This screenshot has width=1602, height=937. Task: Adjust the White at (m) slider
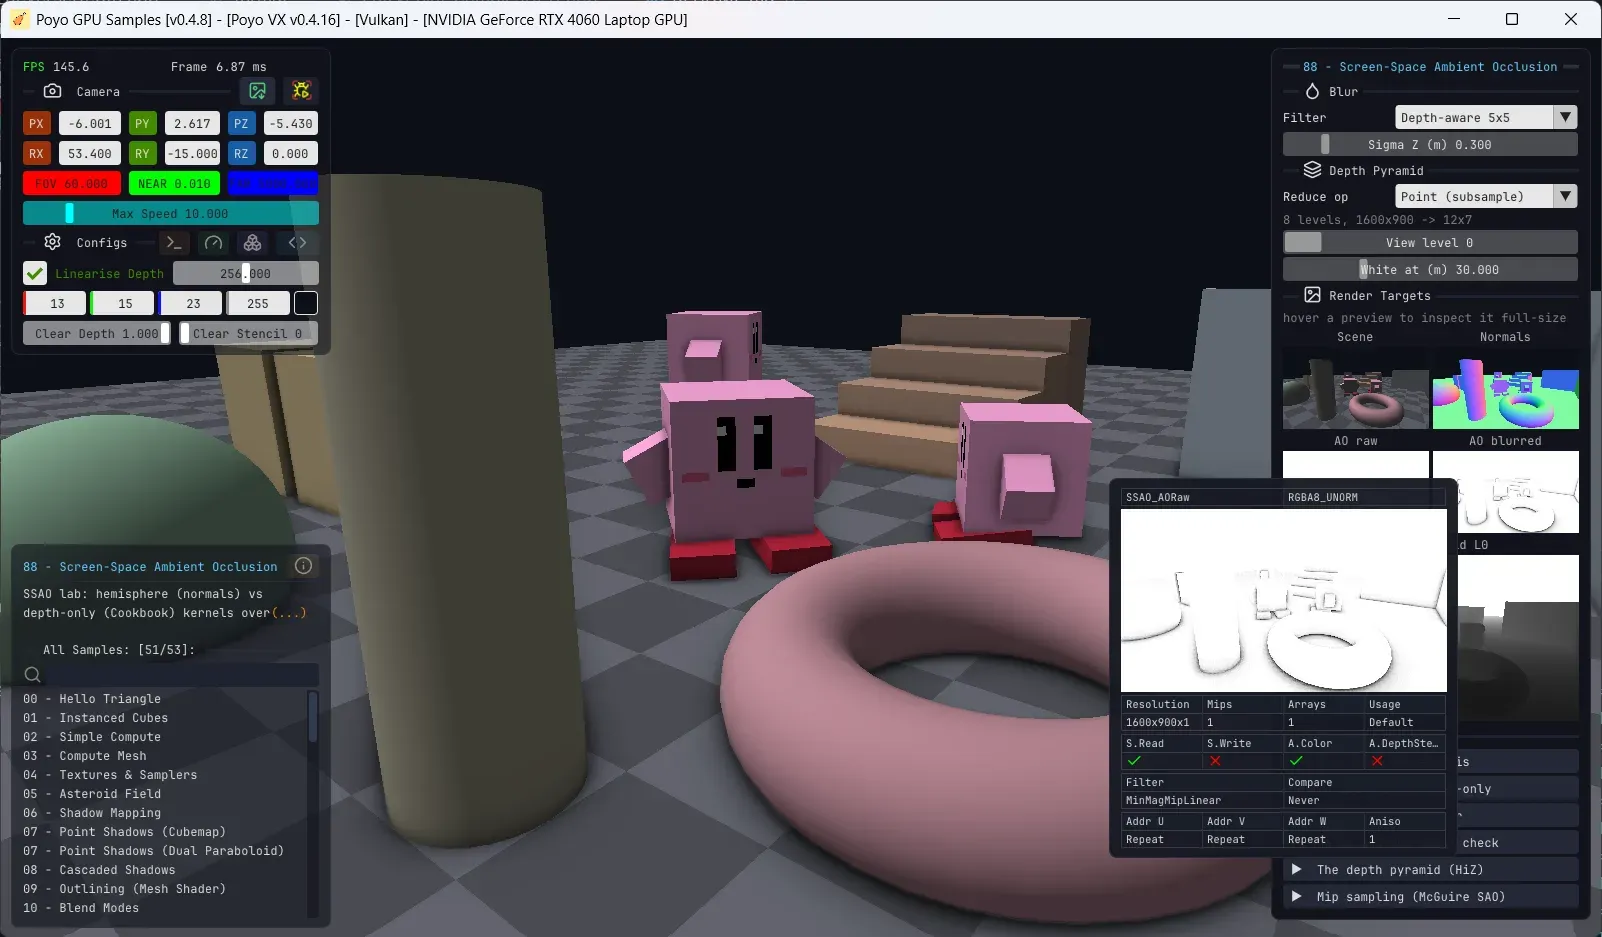[x=1430, y=269]
